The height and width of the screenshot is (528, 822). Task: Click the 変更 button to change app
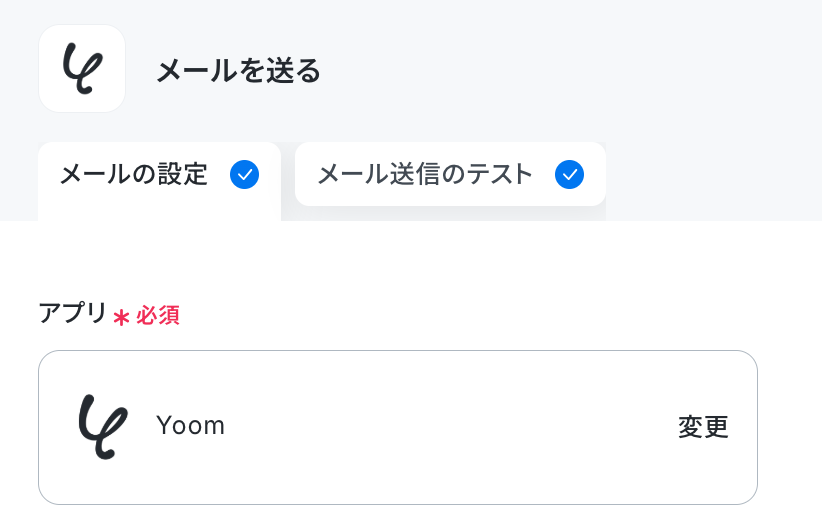pyautogui.click(x=703, y=427)
